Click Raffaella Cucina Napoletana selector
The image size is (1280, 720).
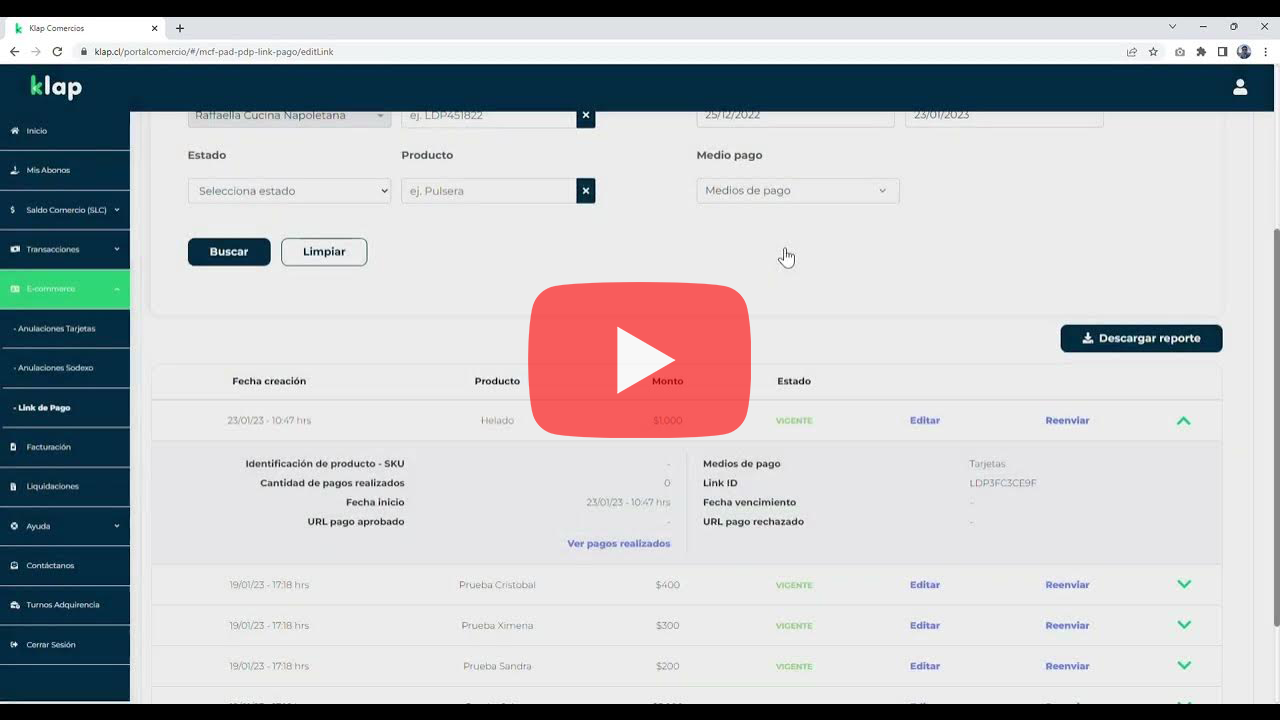tap(289, 116)
